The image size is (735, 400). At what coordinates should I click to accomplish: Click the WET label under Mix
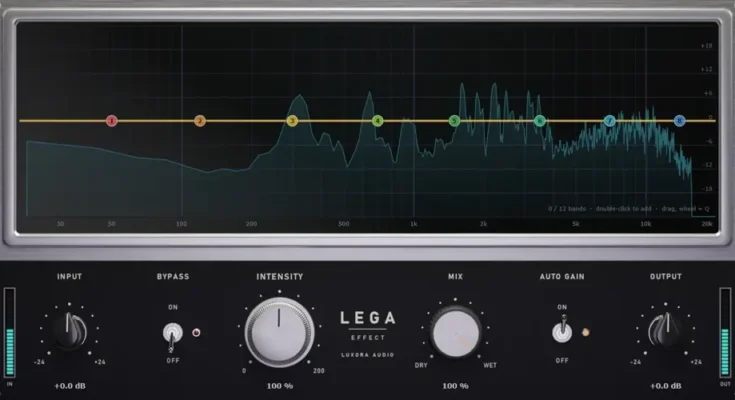490,365
